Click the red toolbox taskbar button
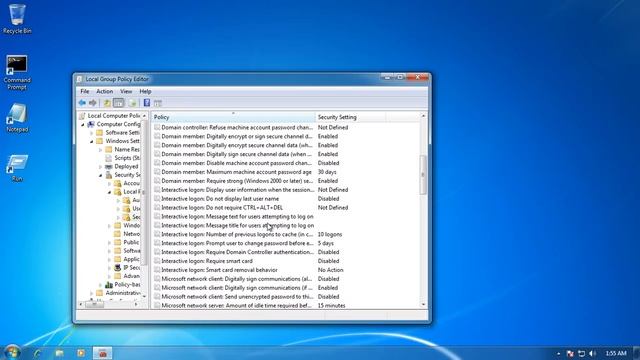640x360 pixels. click(x=102, y=353)
